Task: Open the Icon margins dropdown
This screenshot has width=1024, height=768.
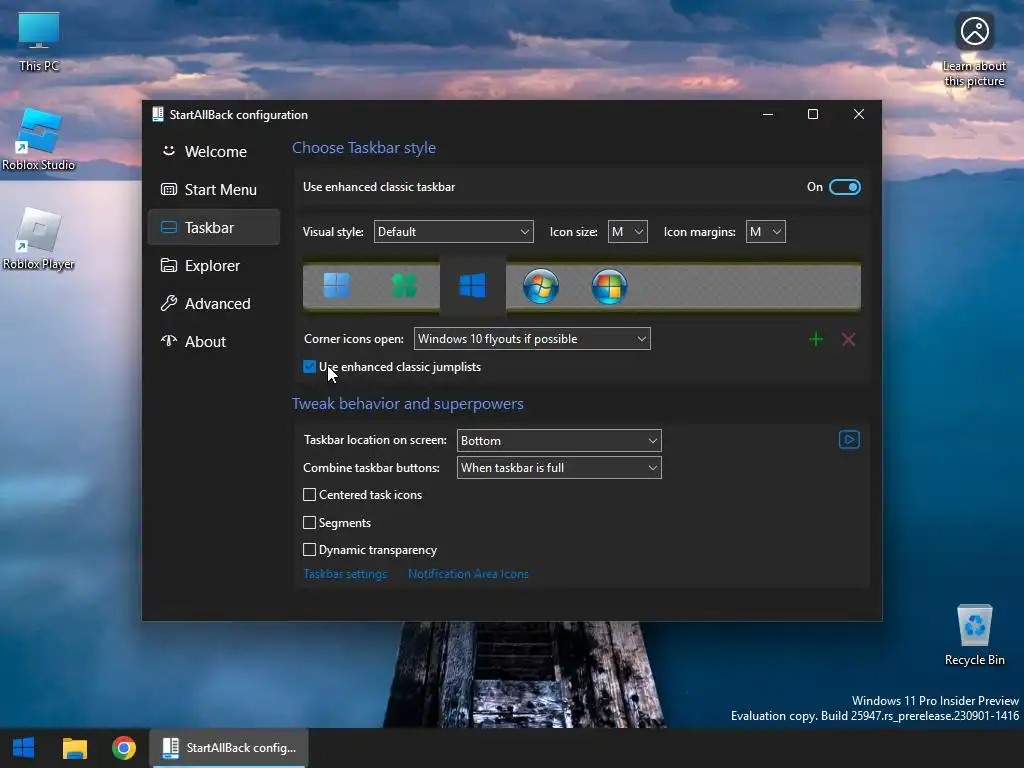Action: click(765, 232)
